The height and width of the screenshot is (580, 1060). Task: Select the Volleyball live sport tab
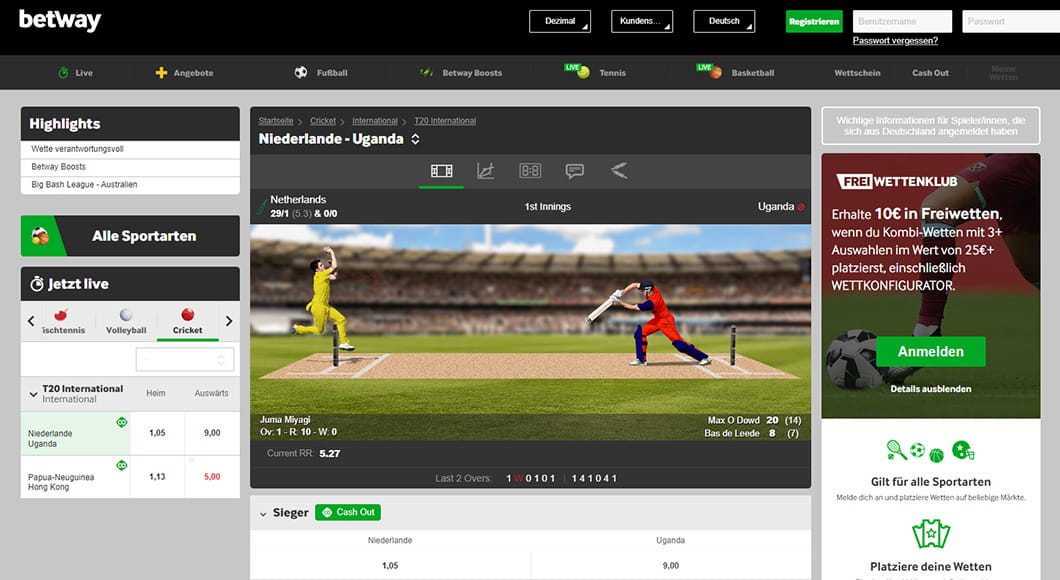pyautogui.click(x=126, y=322)
